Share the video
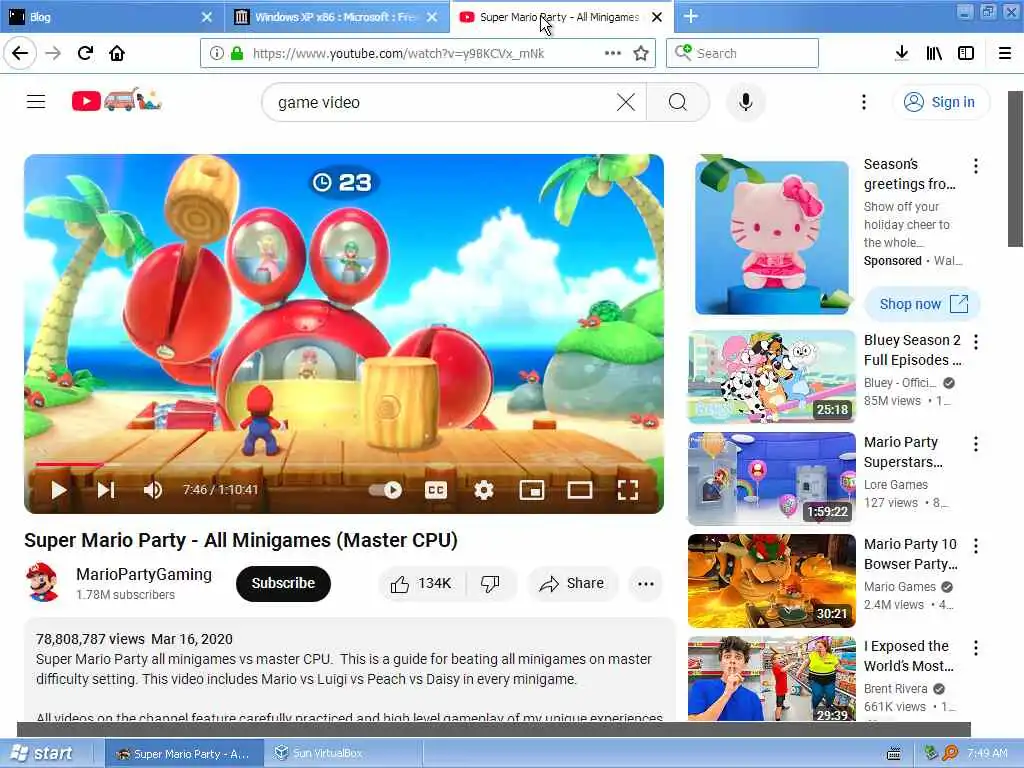 (x=572, y=583)
